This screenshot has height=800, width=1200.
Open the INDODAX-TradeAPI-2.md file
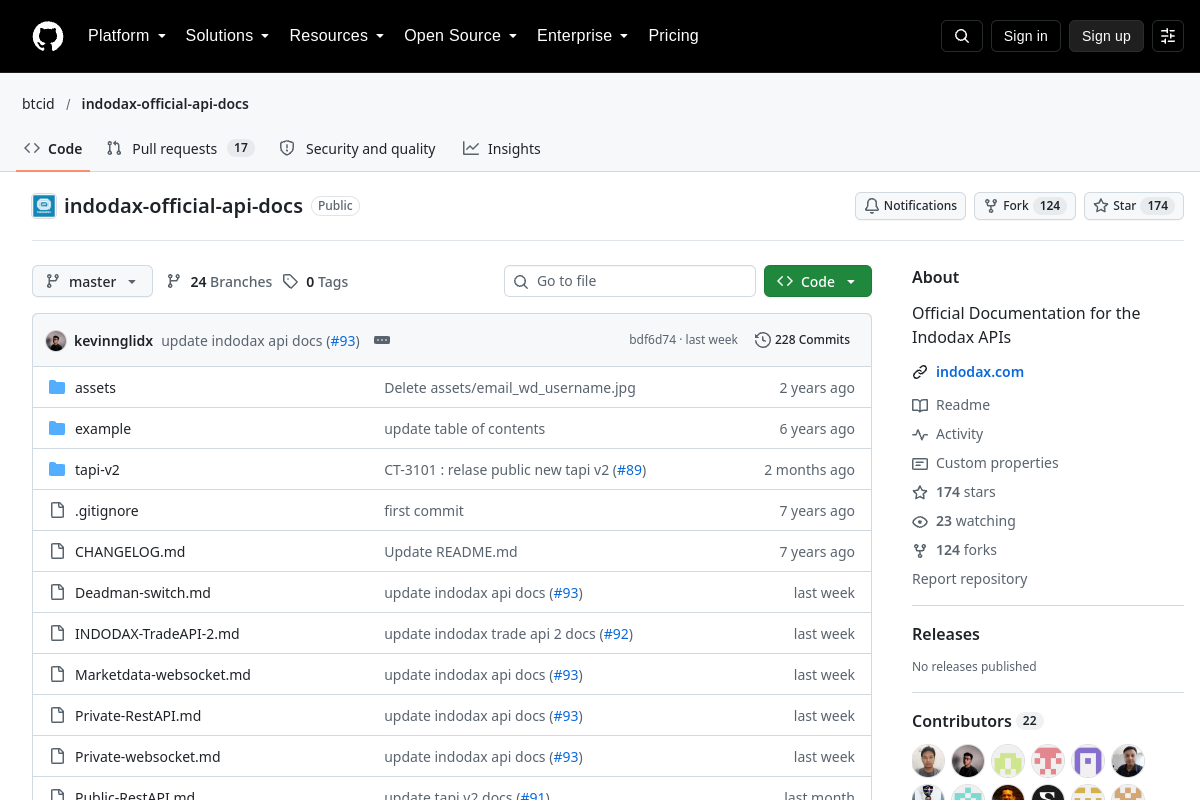pos(157,634)
